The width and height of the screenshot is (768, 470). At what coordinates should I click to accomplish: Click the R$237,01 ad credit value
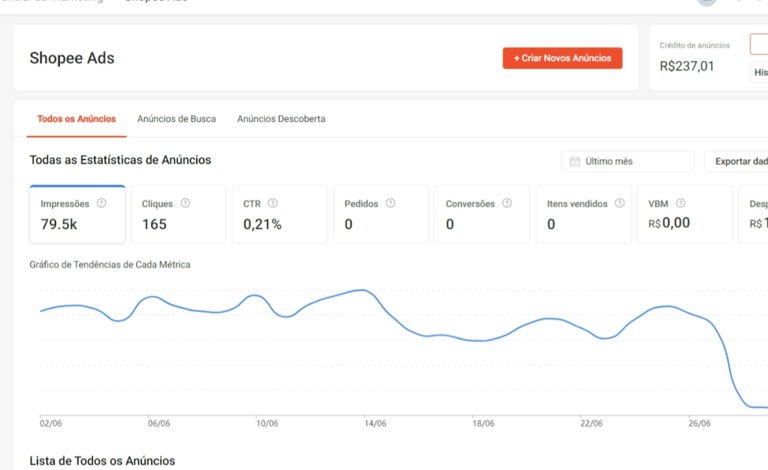[687, 66]
